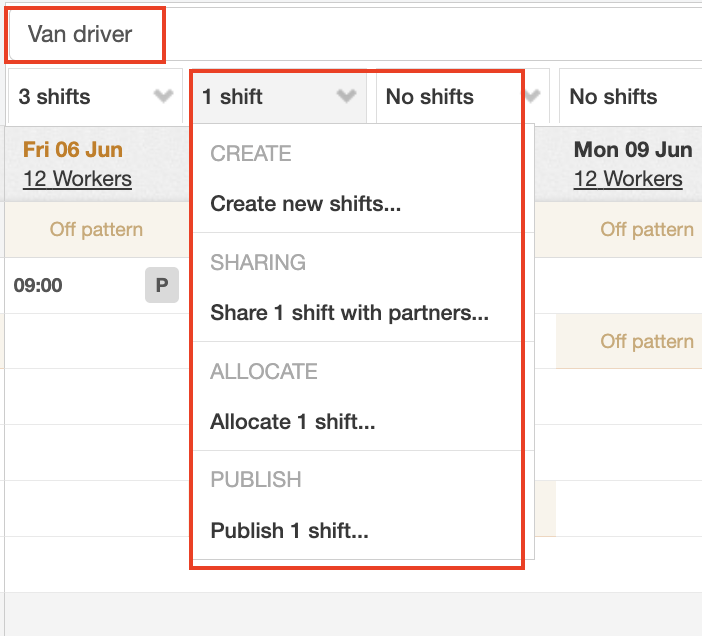Select "Share 1 shift with partners..."
The height and width of the screenshot is (636, 702).
tap(349, 313)
